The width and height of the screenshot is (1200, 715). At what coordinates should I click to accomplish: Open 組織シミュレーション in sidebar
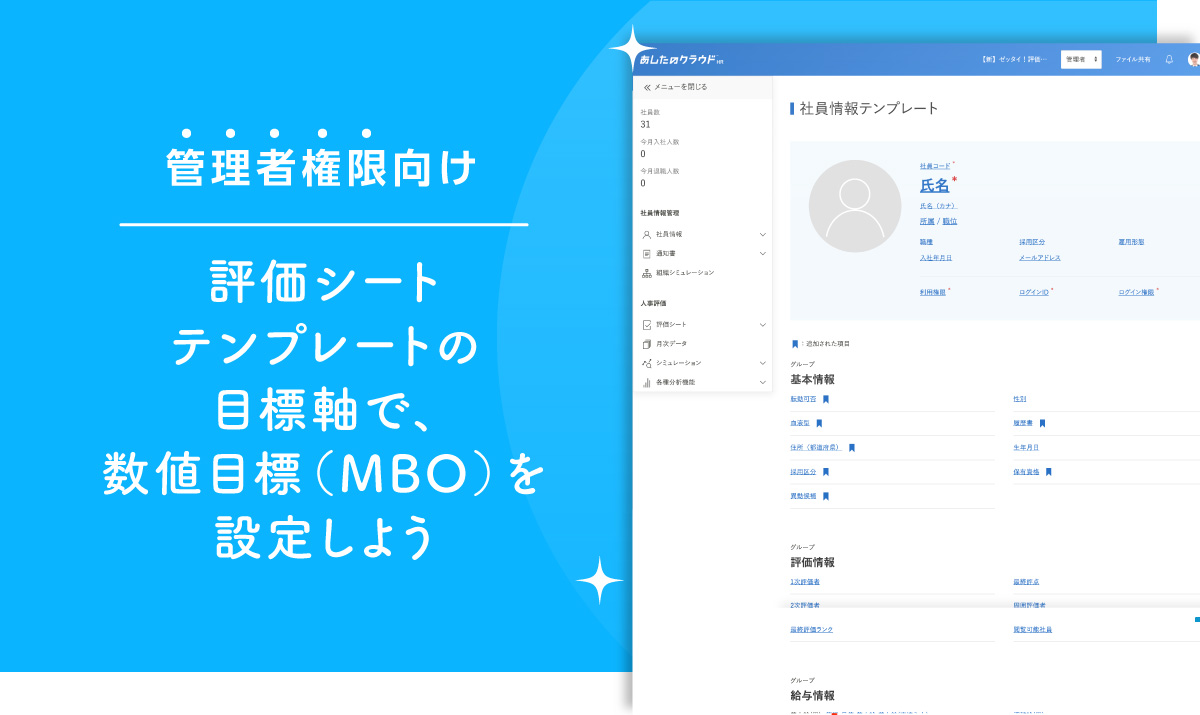tap(685, 273)
